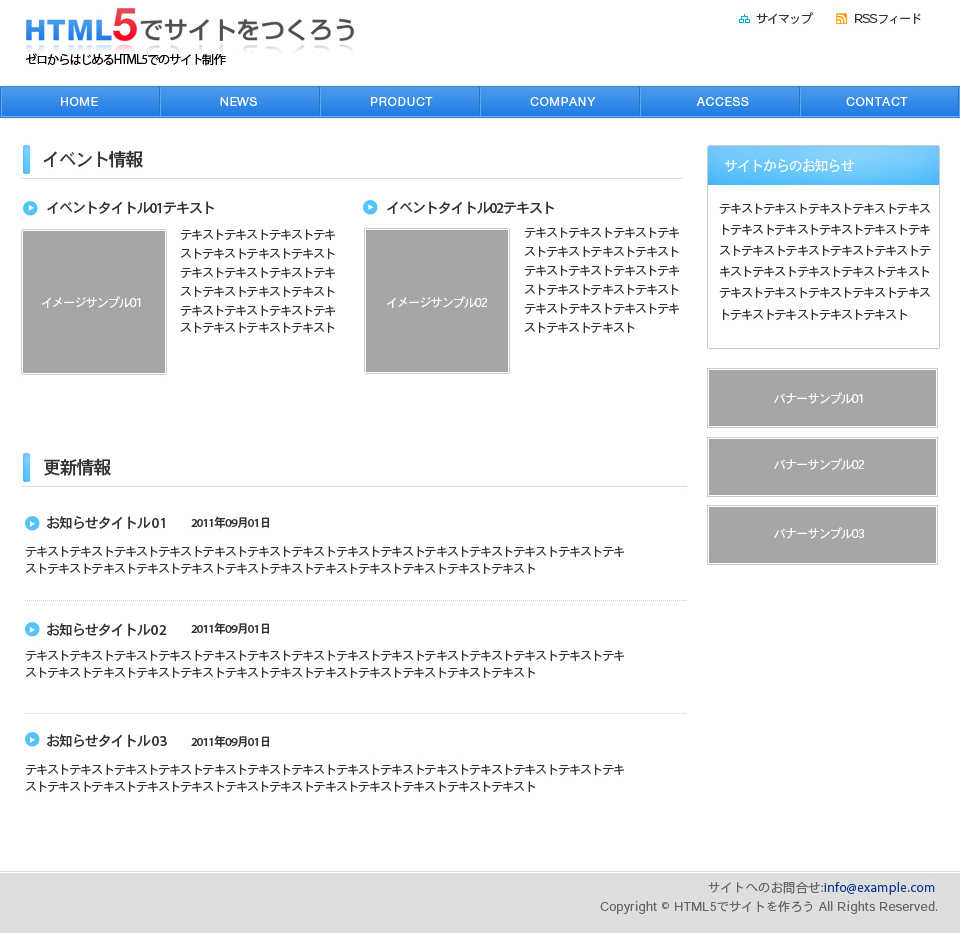Open the PRODUCT navigation item
Viewport: 960px width, 933px height.
pos(401,102)
